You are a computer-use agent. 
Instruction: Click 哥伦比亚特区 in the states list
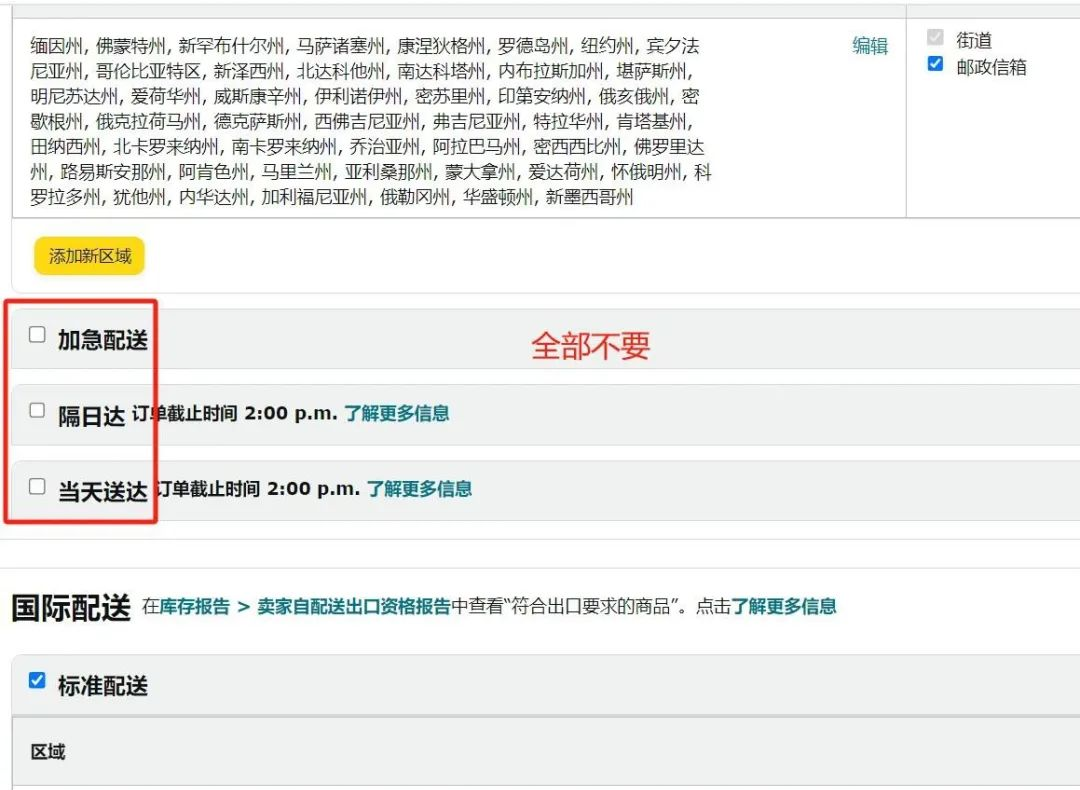tap(148, 71)
